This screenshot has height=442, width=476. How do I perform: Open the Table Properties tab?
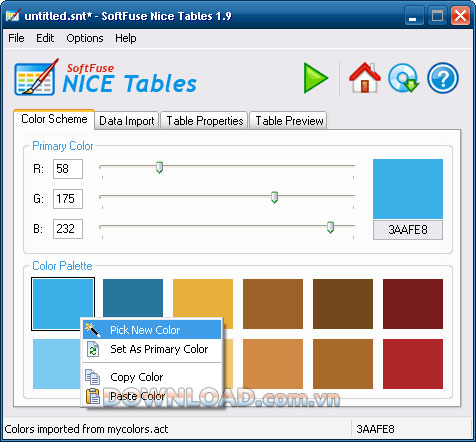pyautogui.click(x=204, y=121)
